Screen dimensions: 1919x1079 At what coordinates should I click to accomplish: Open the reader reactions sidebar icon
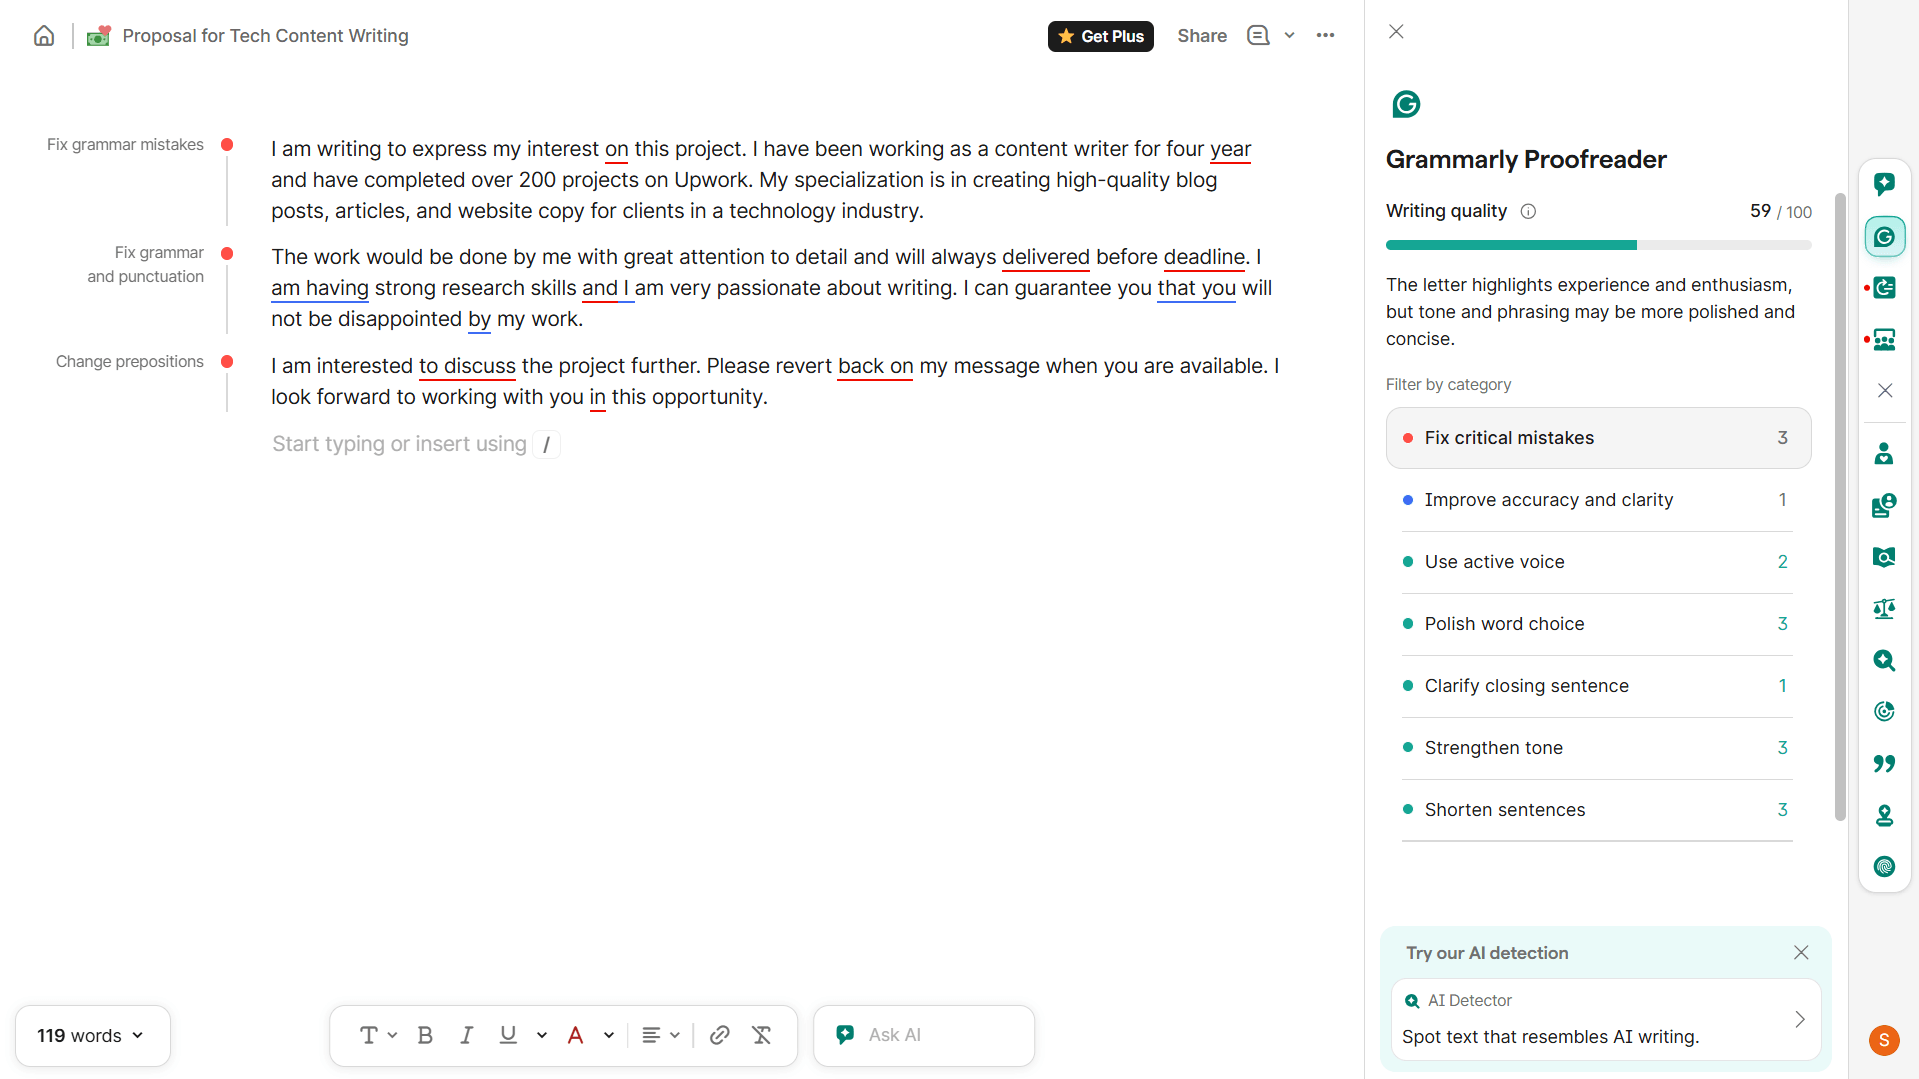coord(1884,340)
